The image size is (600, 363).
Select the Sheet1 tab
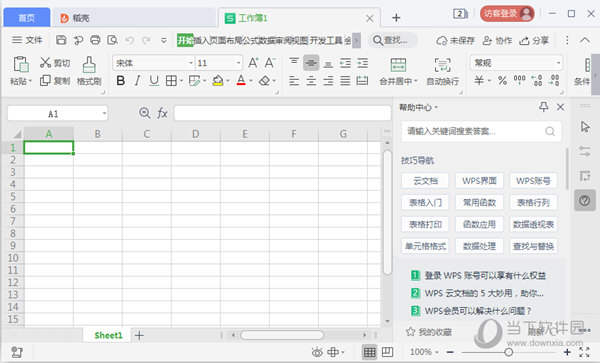point(108,335)
